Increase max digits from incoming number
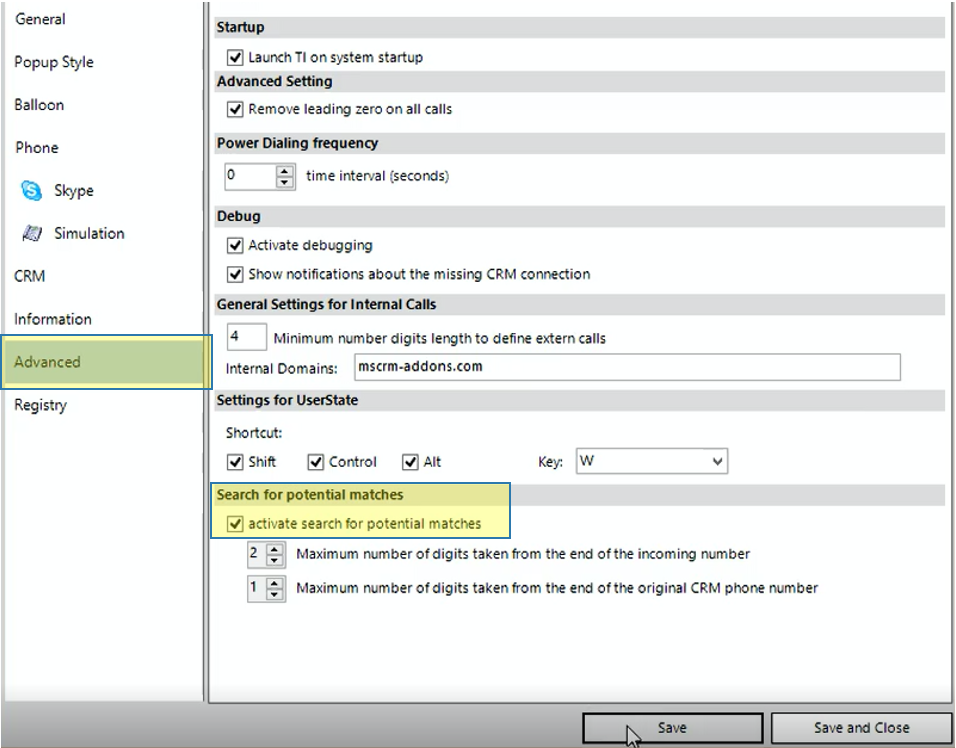Screen dimensions: 956x748 (x=275, y=549)
